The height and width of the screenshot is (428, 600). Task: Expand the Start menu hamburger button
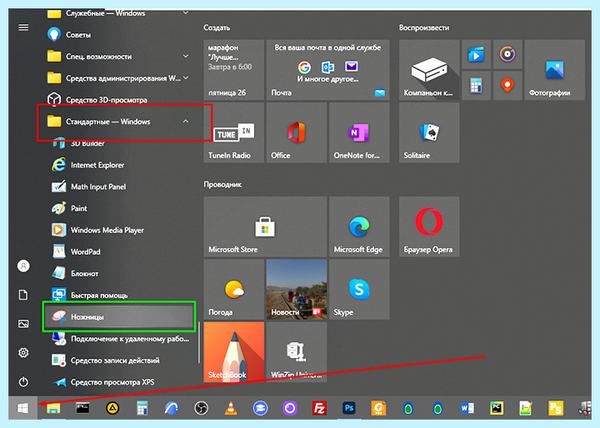[x=23, y=27]
